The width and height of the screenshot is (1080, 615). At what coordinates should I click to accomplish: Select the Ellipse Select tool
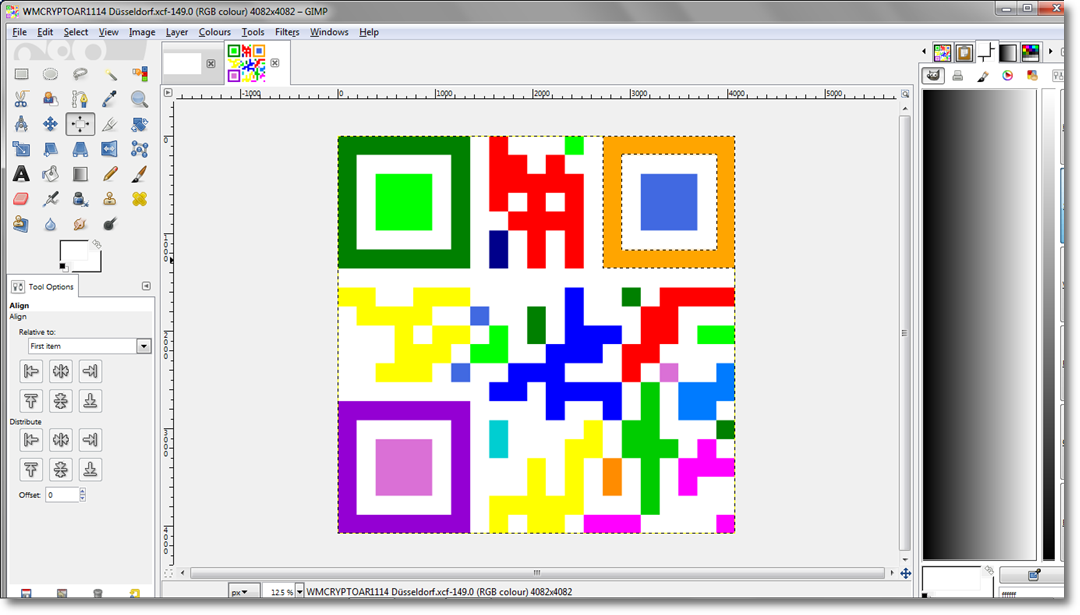[x=50, y=74]
